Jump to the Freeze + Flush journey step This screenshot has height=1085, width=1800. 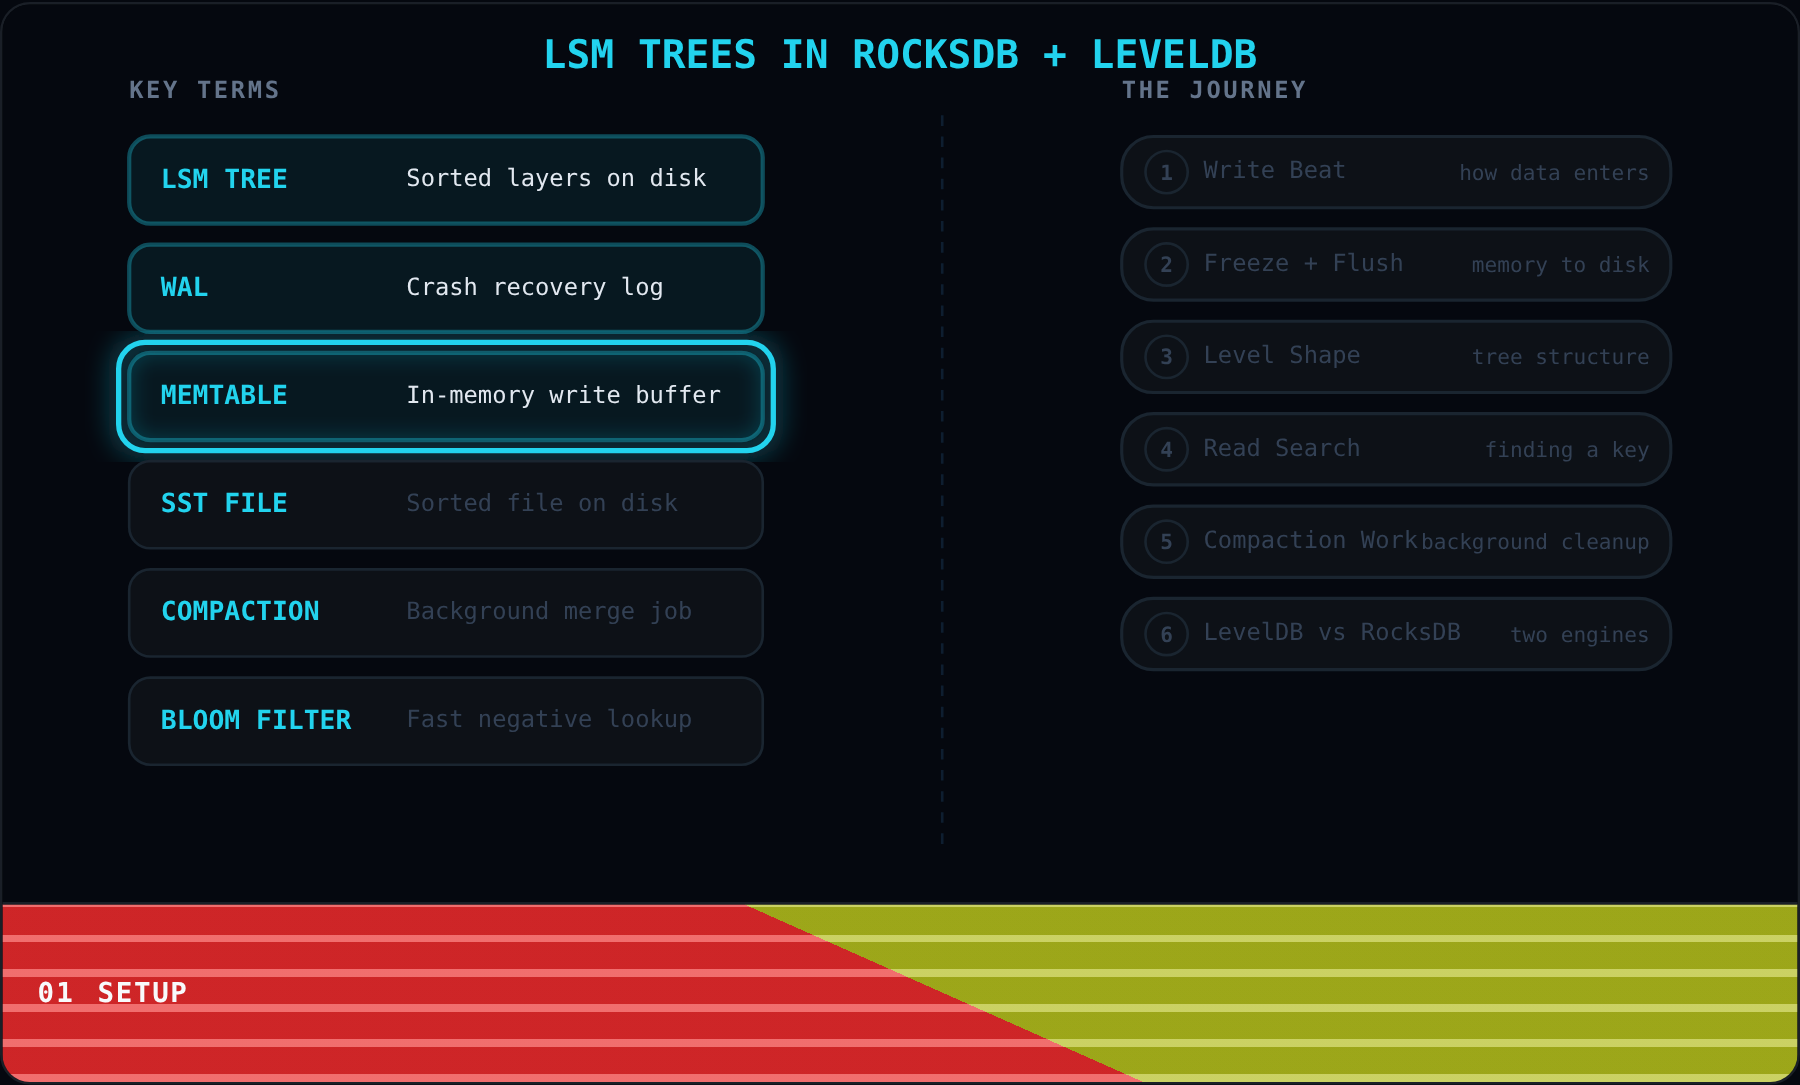click(x=1396, y=264)
